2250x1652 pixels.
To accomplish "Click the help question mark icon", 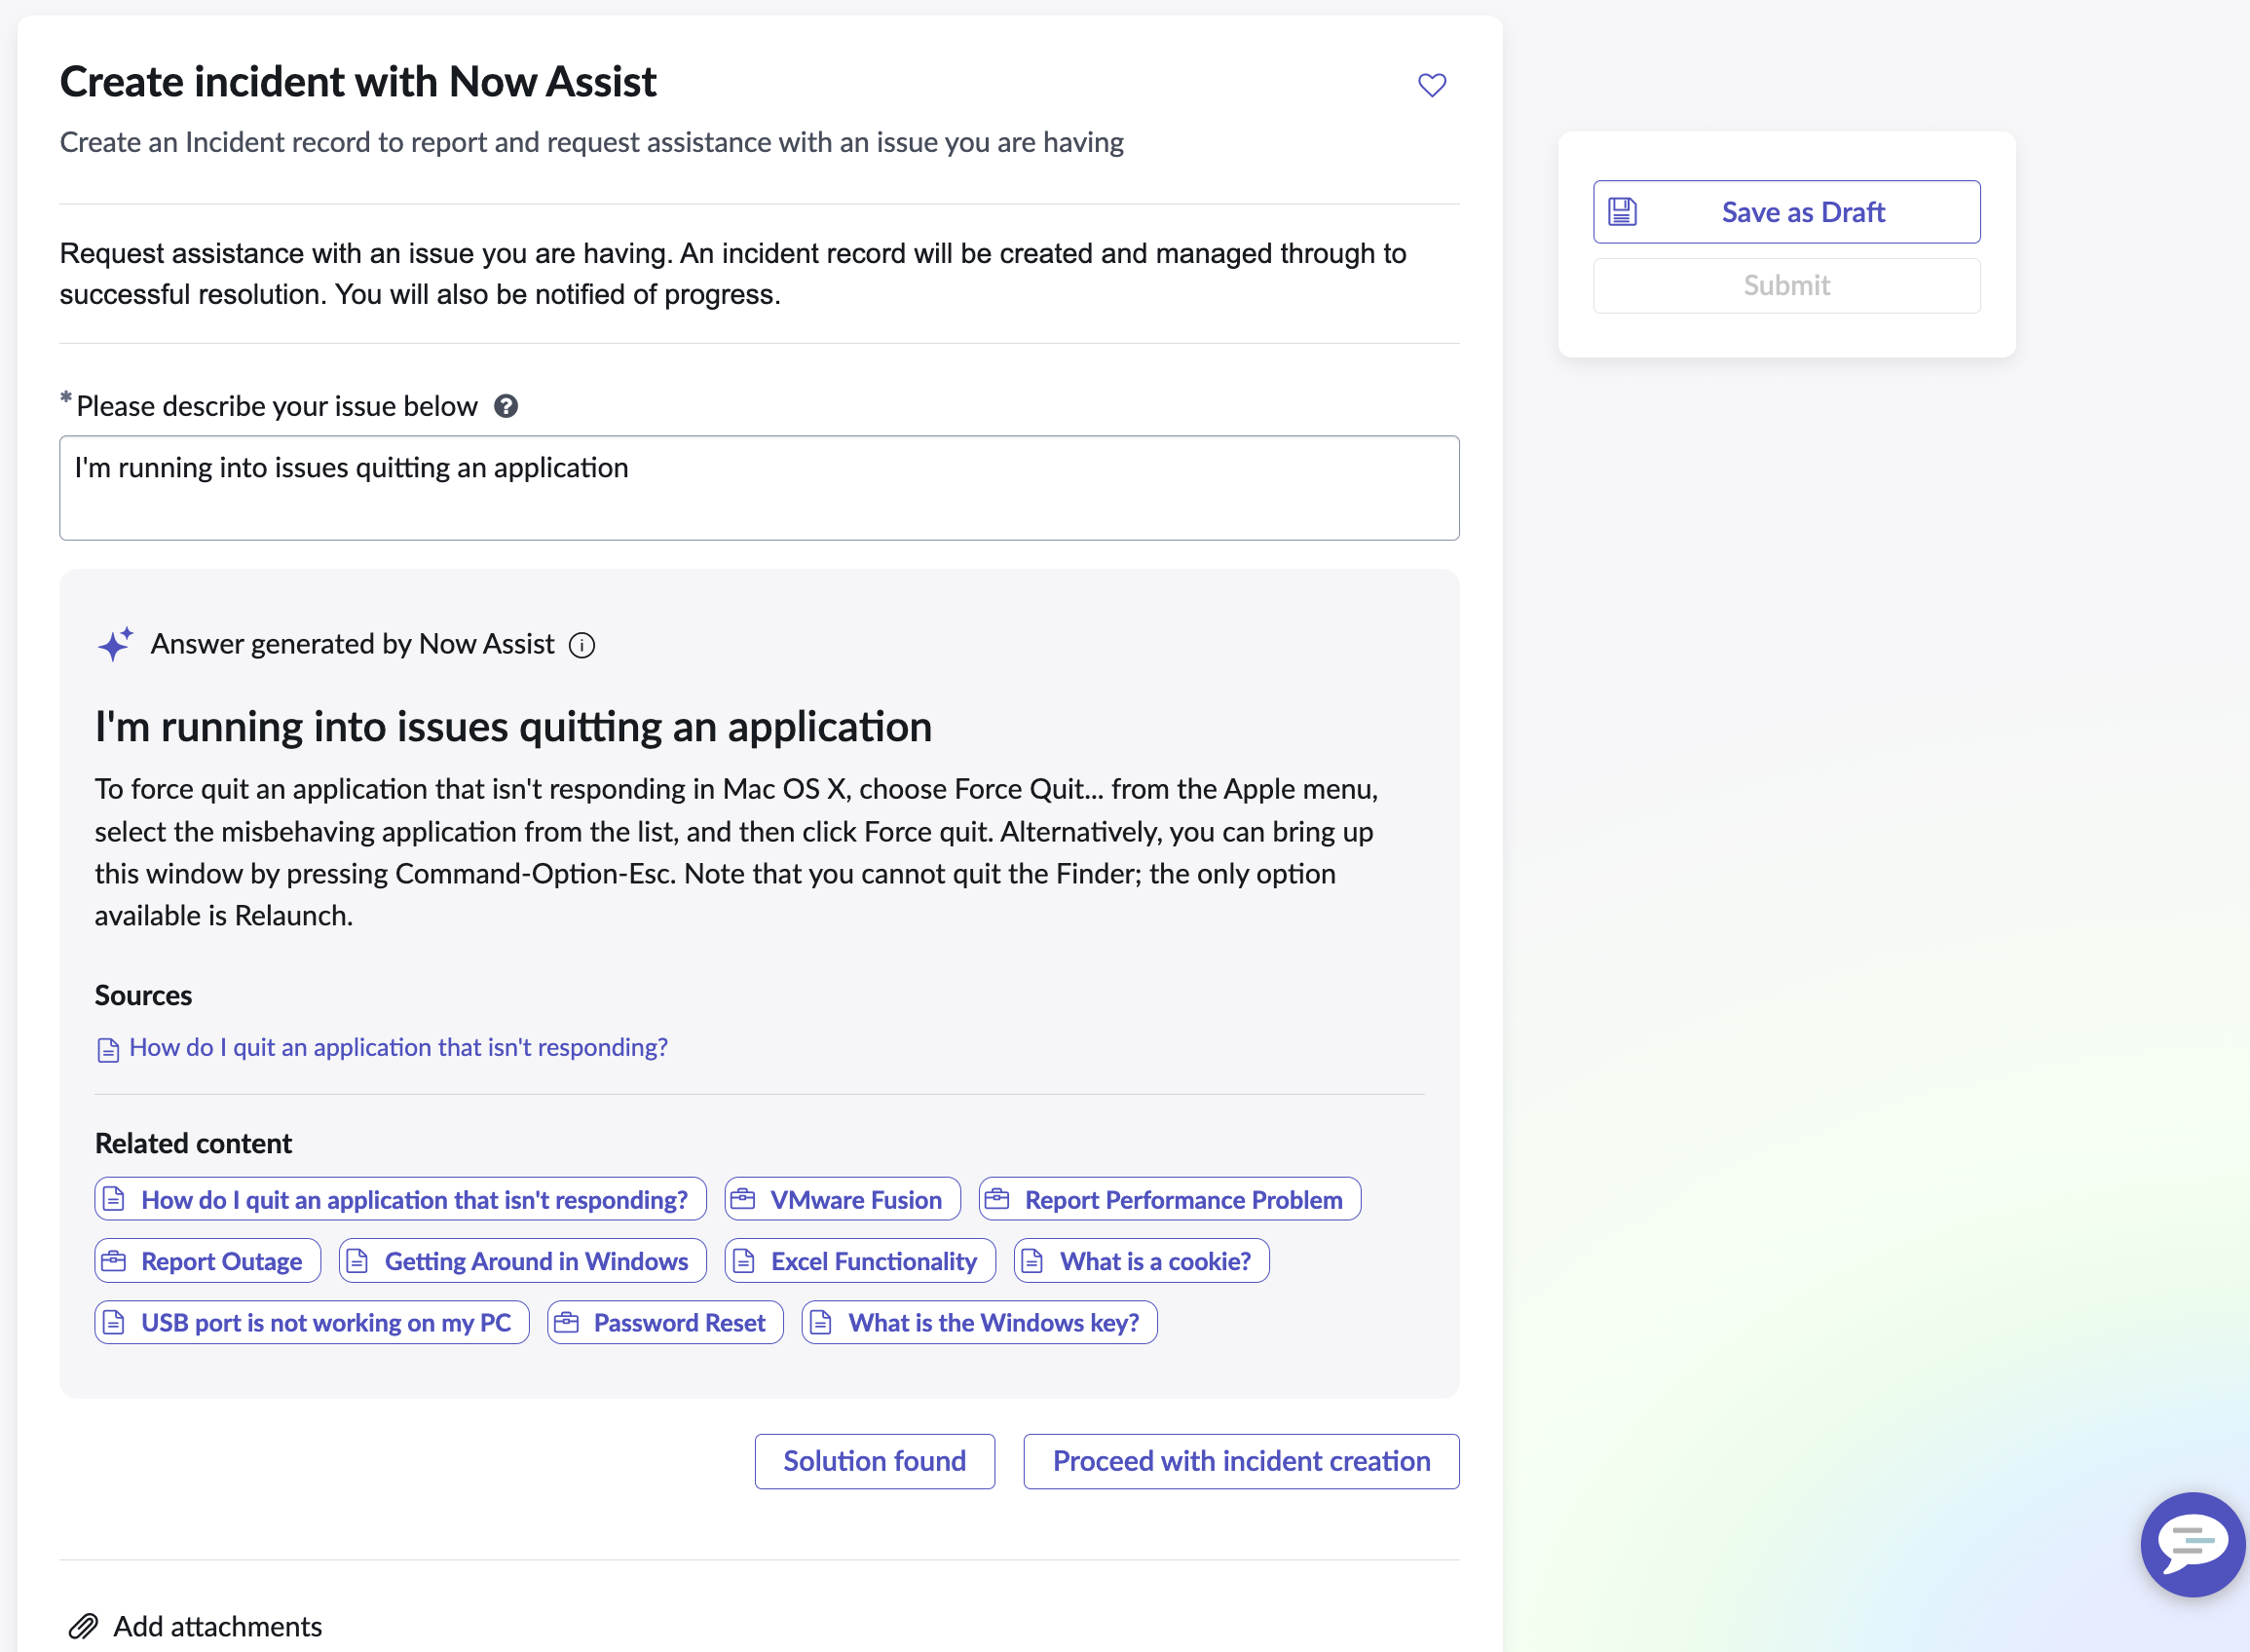I will click(x=506, y=406).
